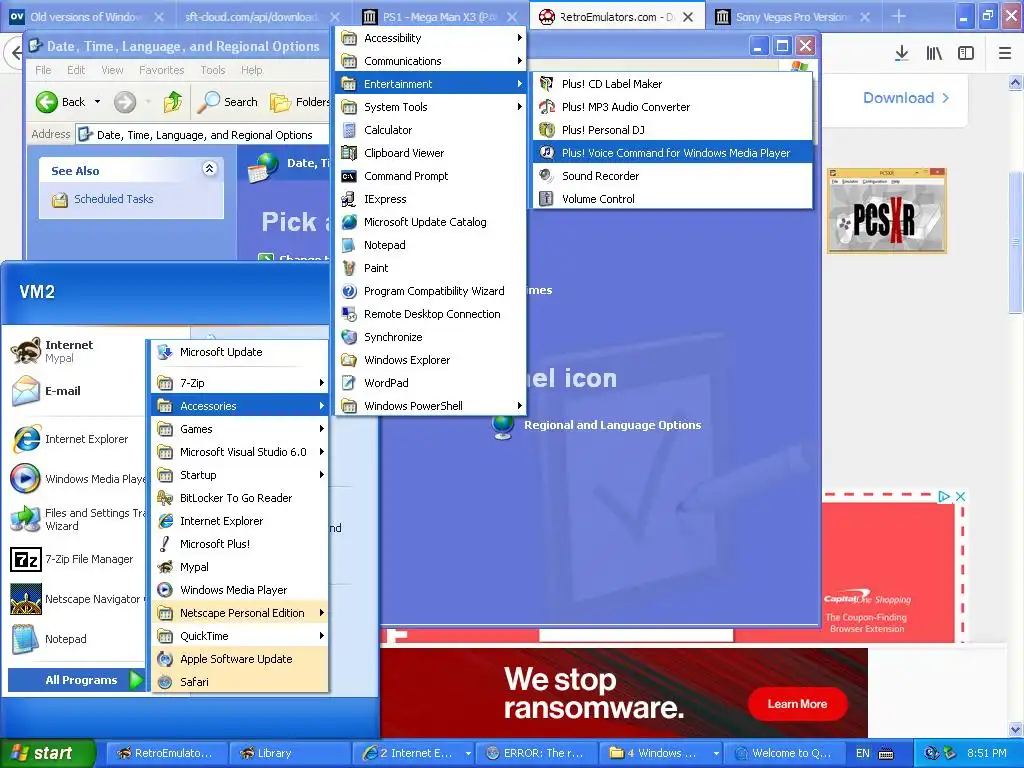Click the Up folder toolbar icon

pyautogui.click(x=173, y=102)
